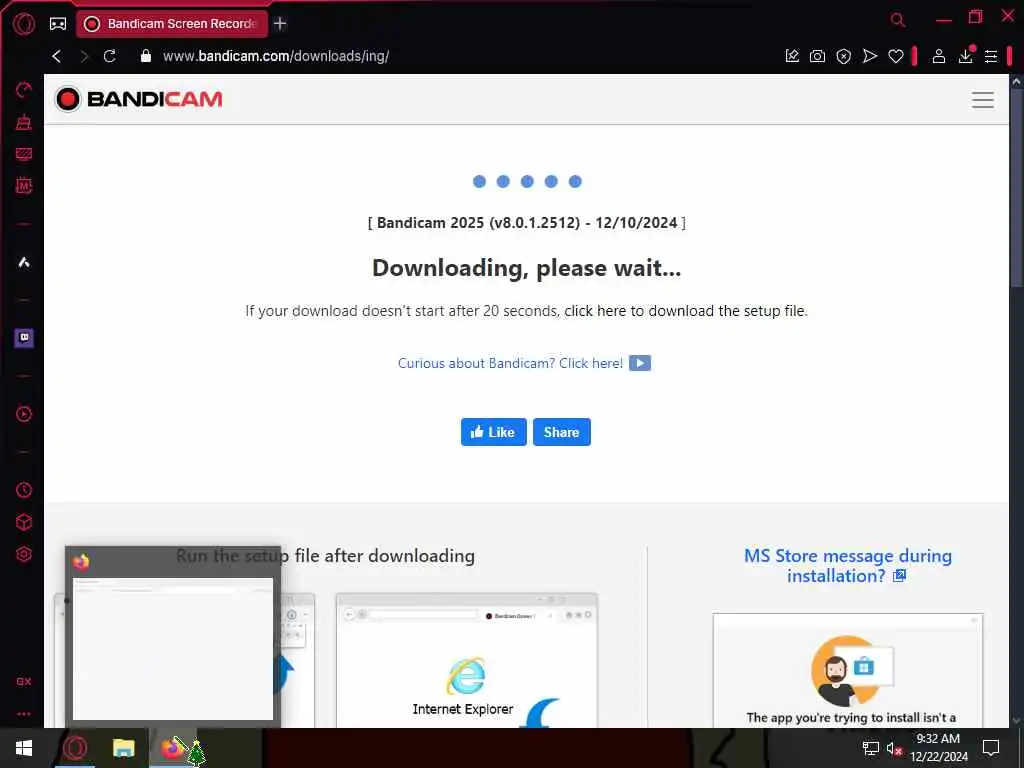
Task: Open the pinboard edit icon in toolbar
Action: pyautogui.click(x=792, y=56)
